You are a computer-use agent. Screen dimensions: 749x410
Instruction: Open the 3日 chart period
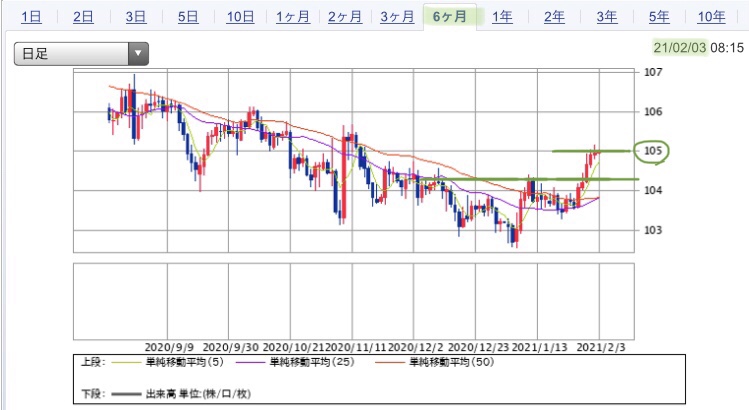pyautogui.click(x=136, y=17)
